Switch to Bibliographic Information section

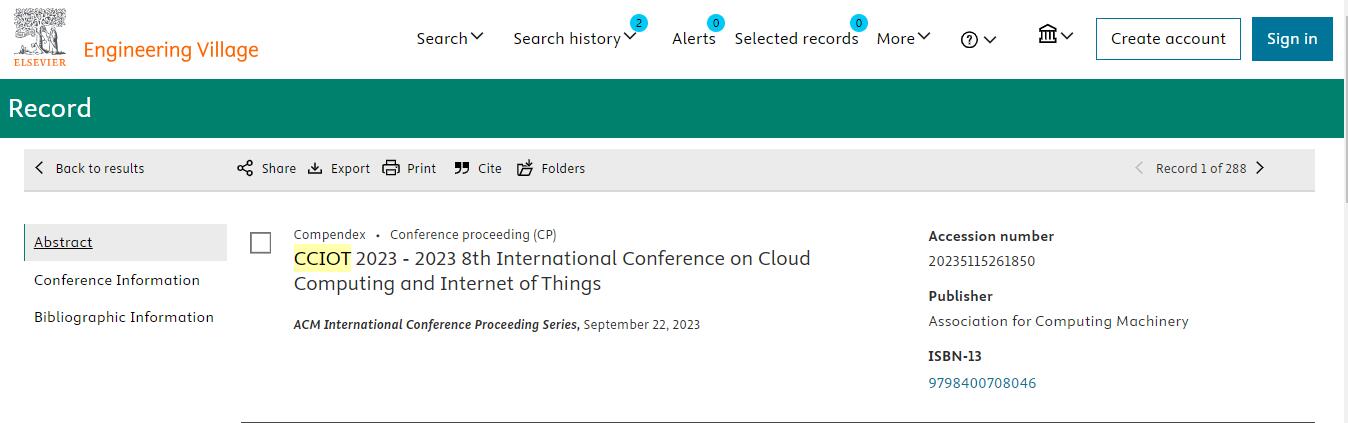click(x=124, y=317)
